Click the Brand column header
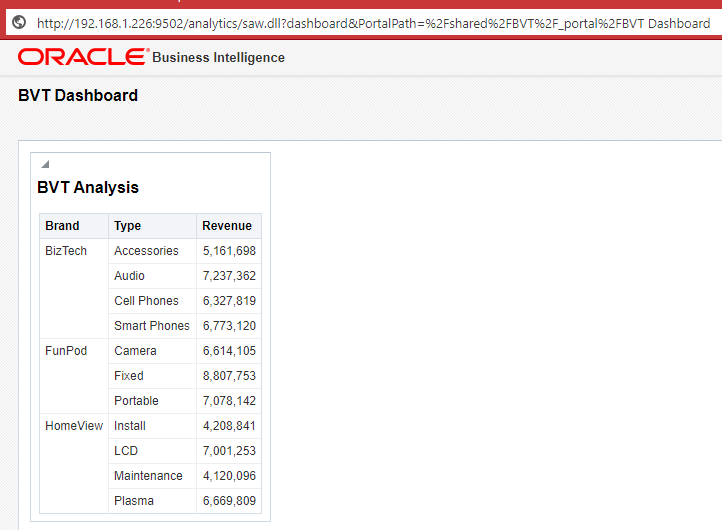 (x=74, y=226)
